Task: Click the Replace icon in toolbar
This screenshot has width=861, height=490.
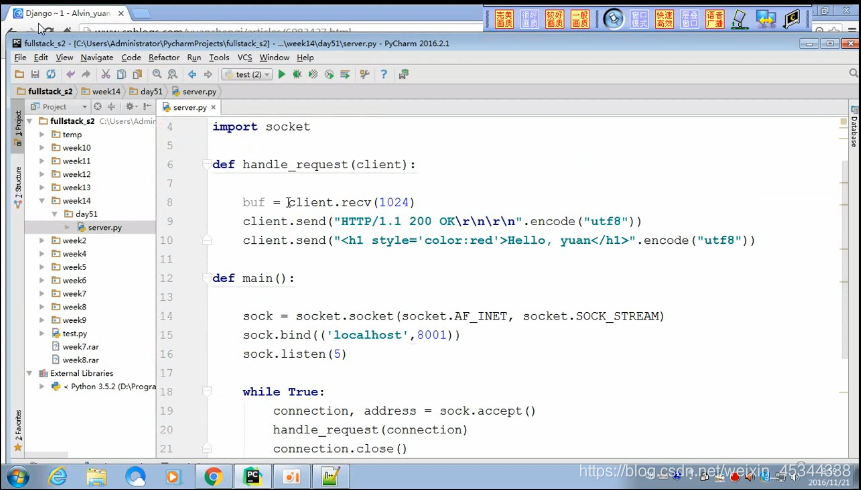Action: pyautogui.click(x=172, y=74)
